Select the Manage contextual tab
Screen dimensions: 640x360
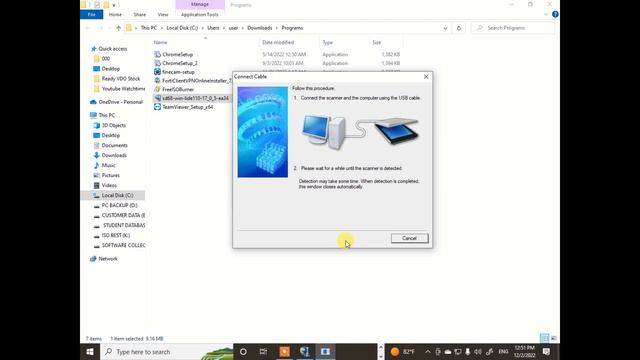click(x=200, y=4)
